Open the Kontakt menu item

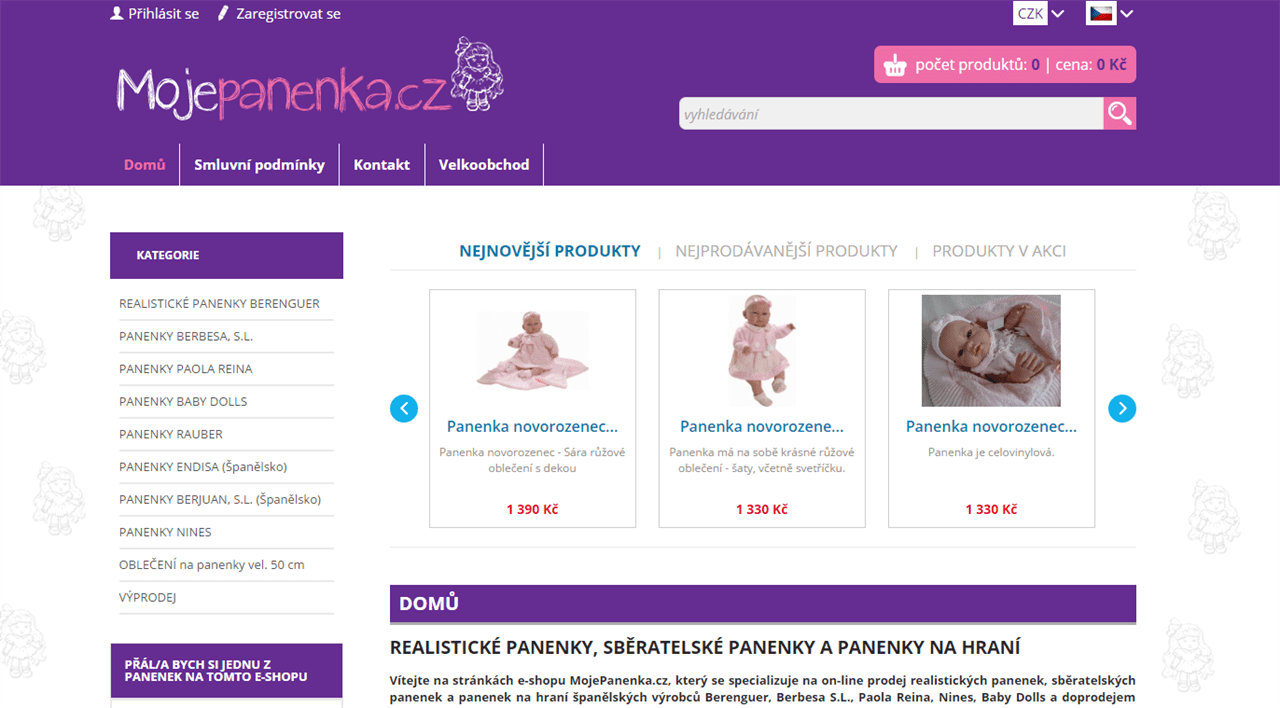pyautogui.click(x=382, y=165)
